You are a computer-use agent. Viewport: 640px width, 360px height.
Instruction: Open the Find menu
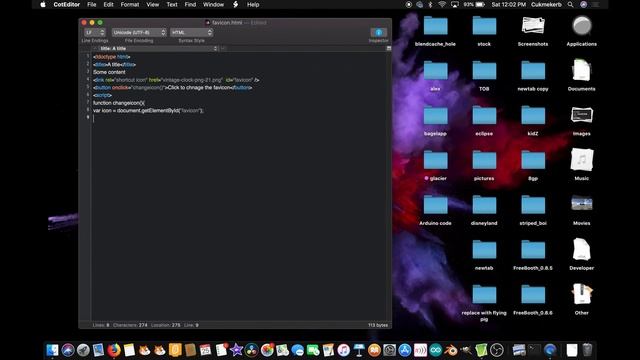coord(190,4)
